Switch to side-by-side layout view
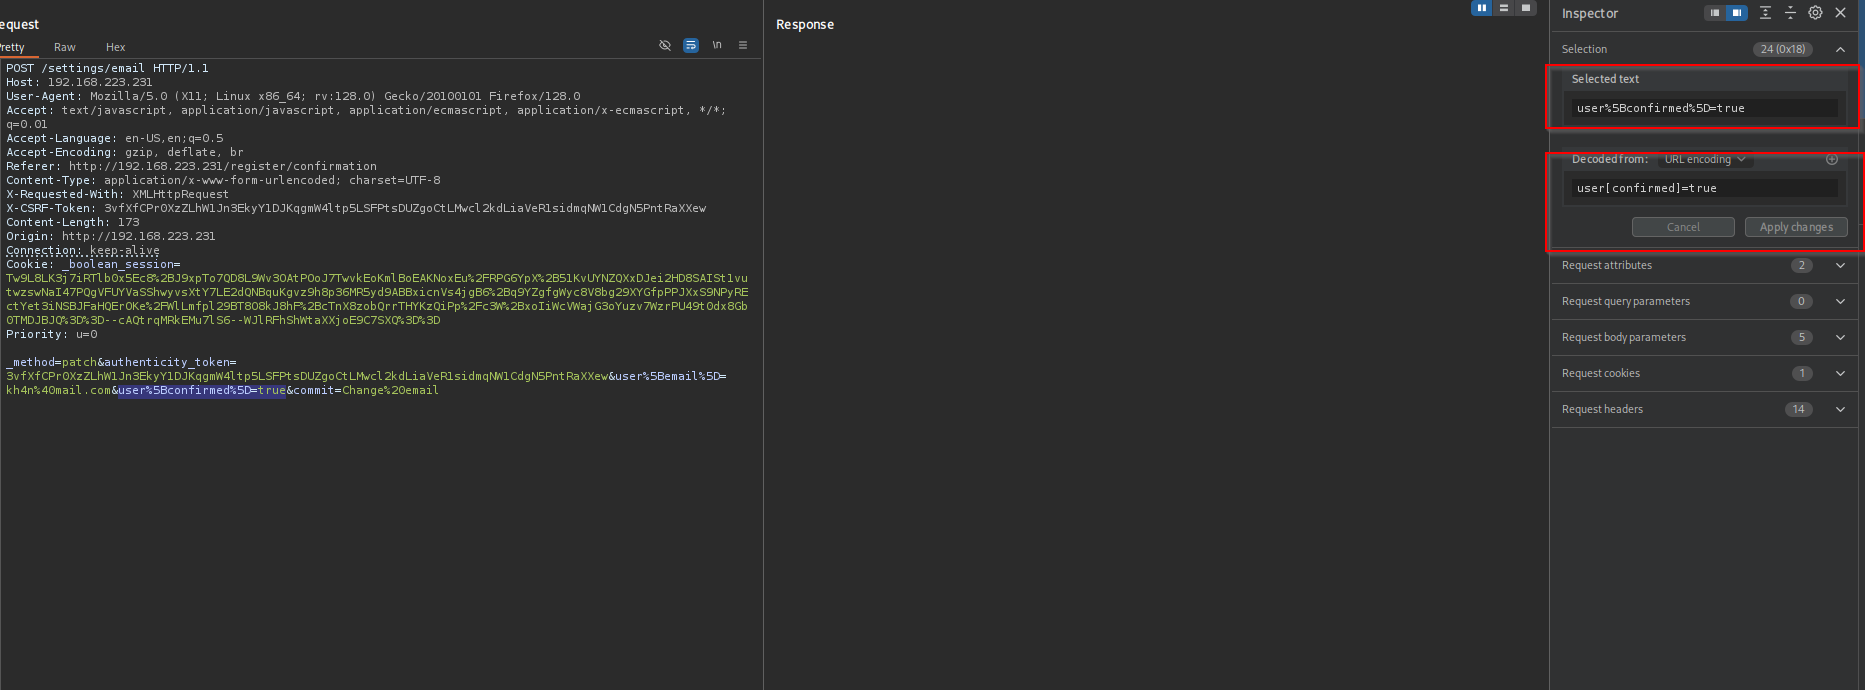1865x690 pixels. click(1482, 8)
